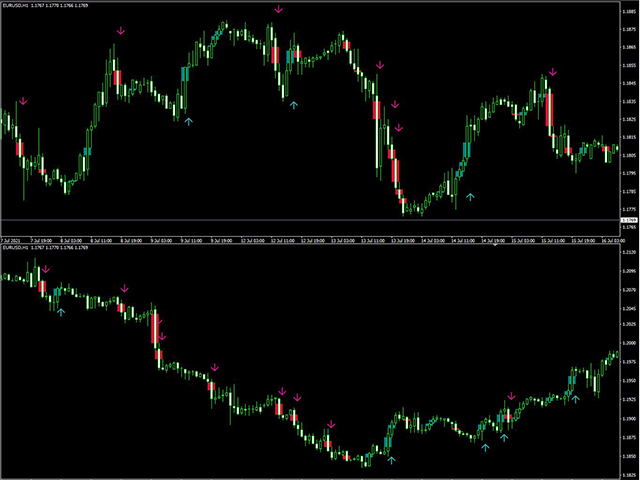Click the 14 Jul 11:00 time label
The width and height of the screenshot is (640, 480).
coord(462,241)
